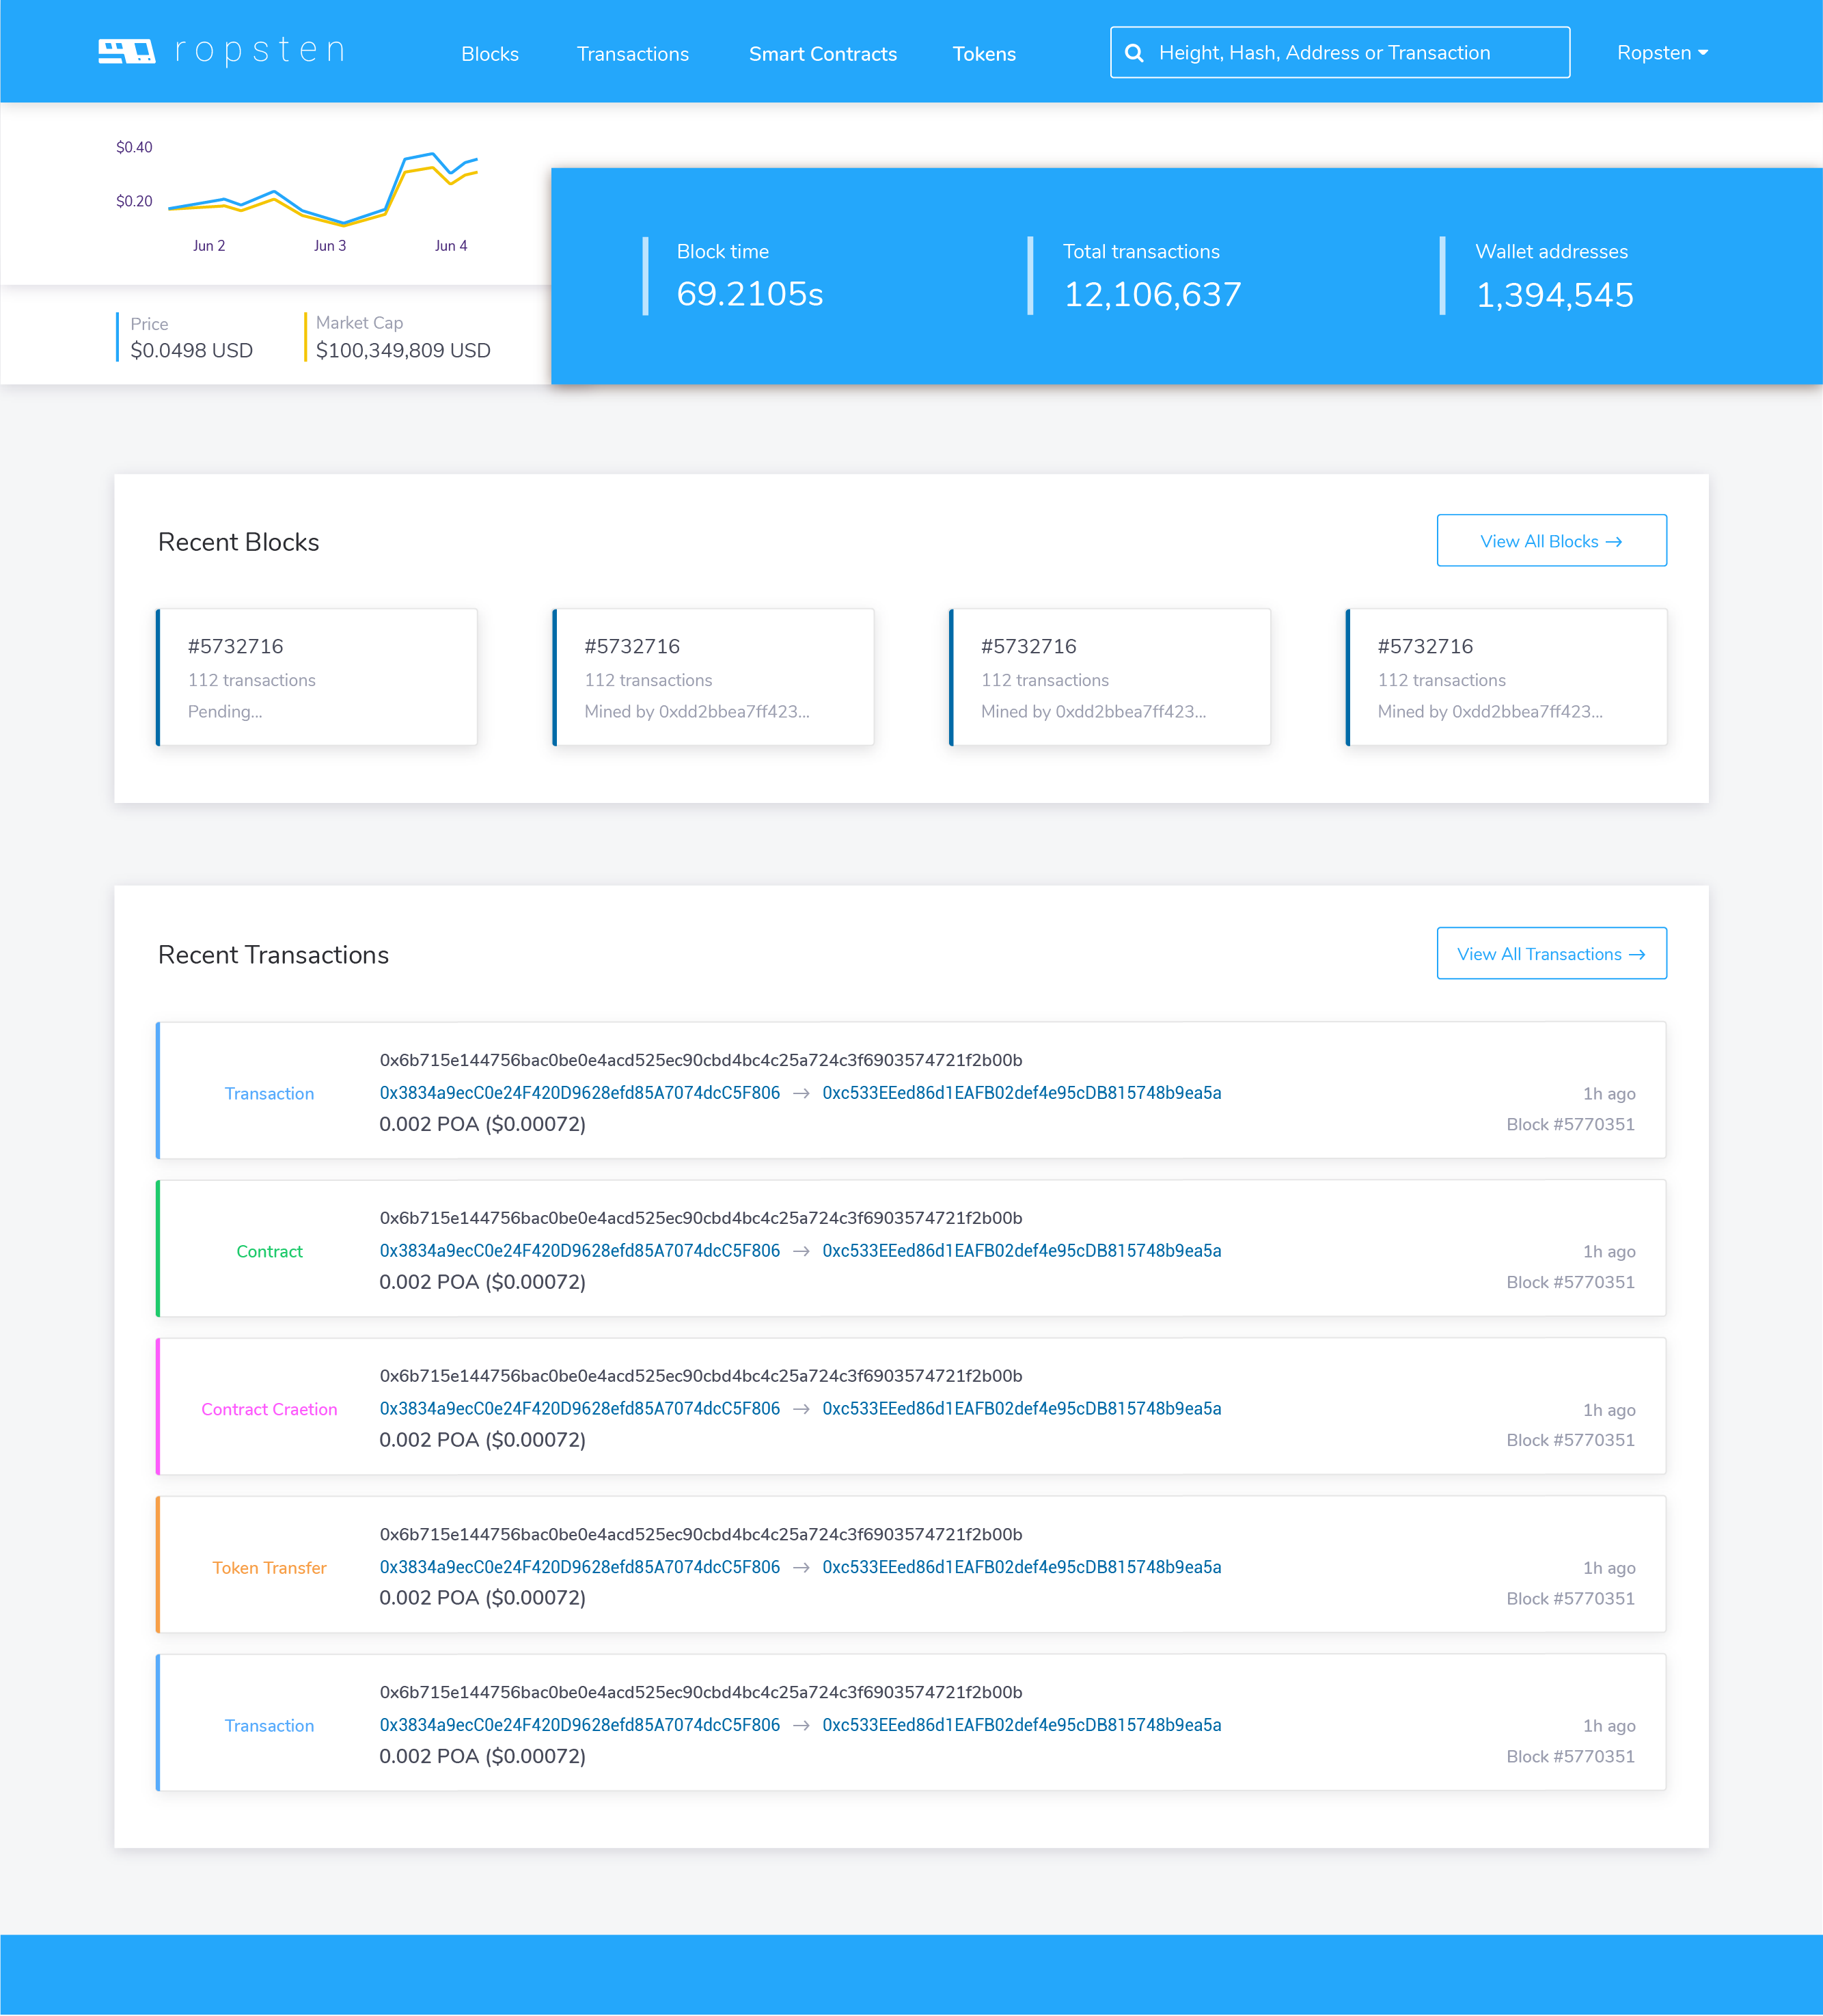The image size is (1823, 2016).
Task: Click View All Blocks button
Action: point(1551,541)
